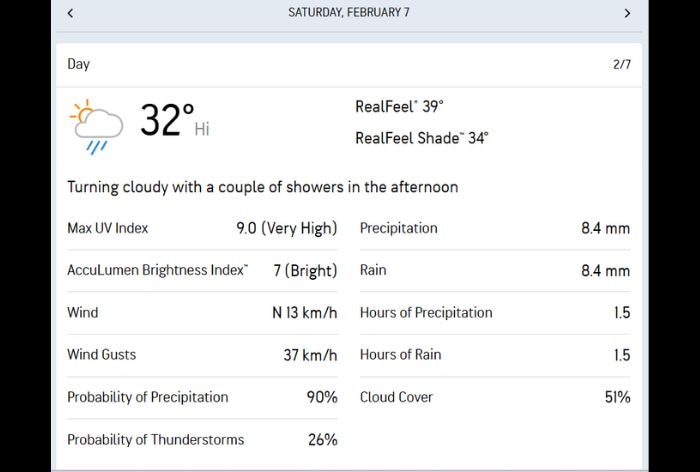Click the weather summary phrase text
The height and width of the screenshot is (472, 700).
click(262, 187)
